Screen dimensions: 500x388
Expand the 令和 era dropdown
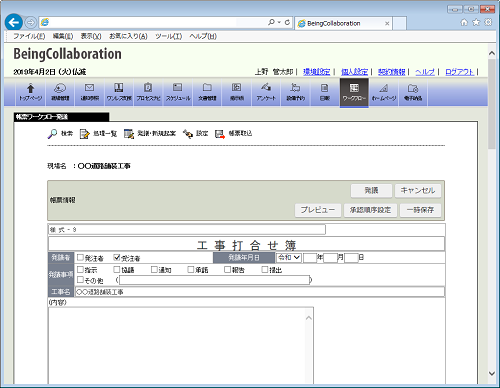[x=289, y=258]
